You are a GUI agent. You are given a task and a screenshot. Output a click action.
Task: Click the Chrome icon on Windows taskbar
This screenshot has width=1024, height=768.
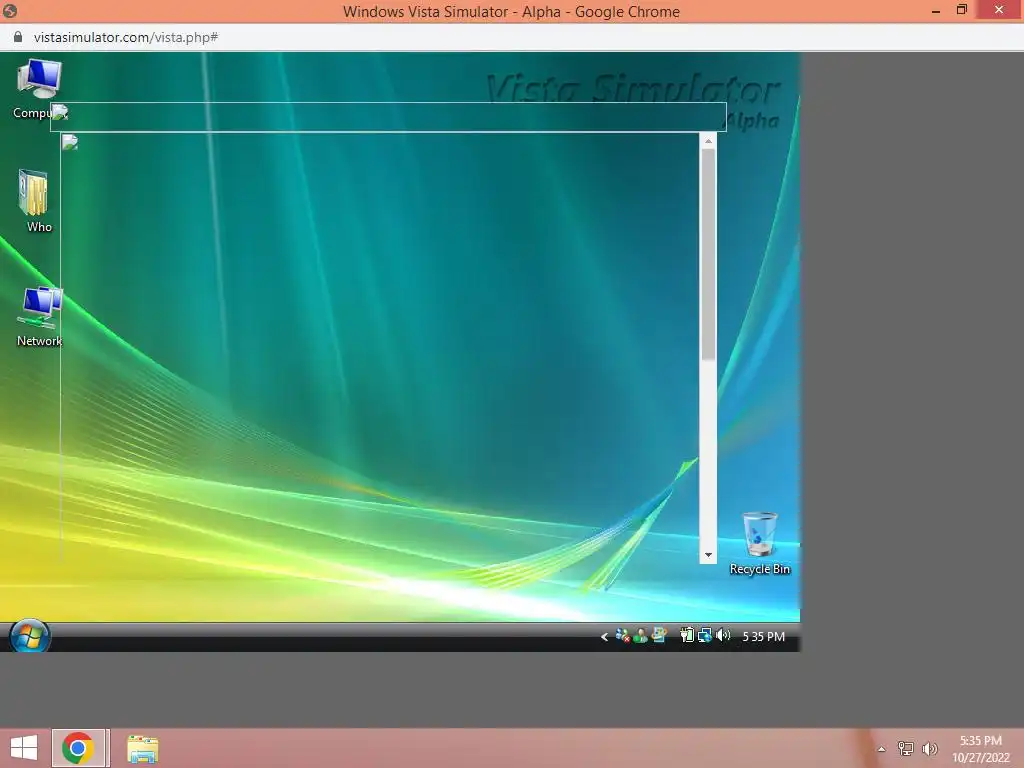pyautogui.click(x=78, y=748)
